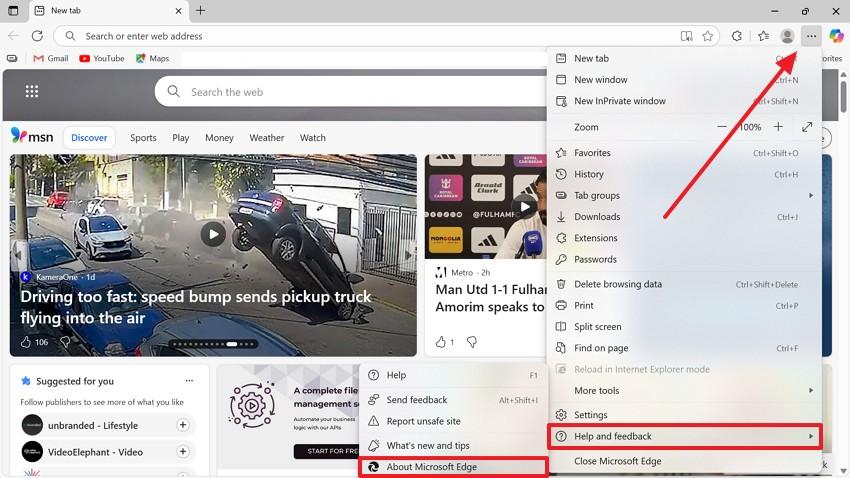Switch to the Money tab

pyautogui.click(x=219, y=138)
